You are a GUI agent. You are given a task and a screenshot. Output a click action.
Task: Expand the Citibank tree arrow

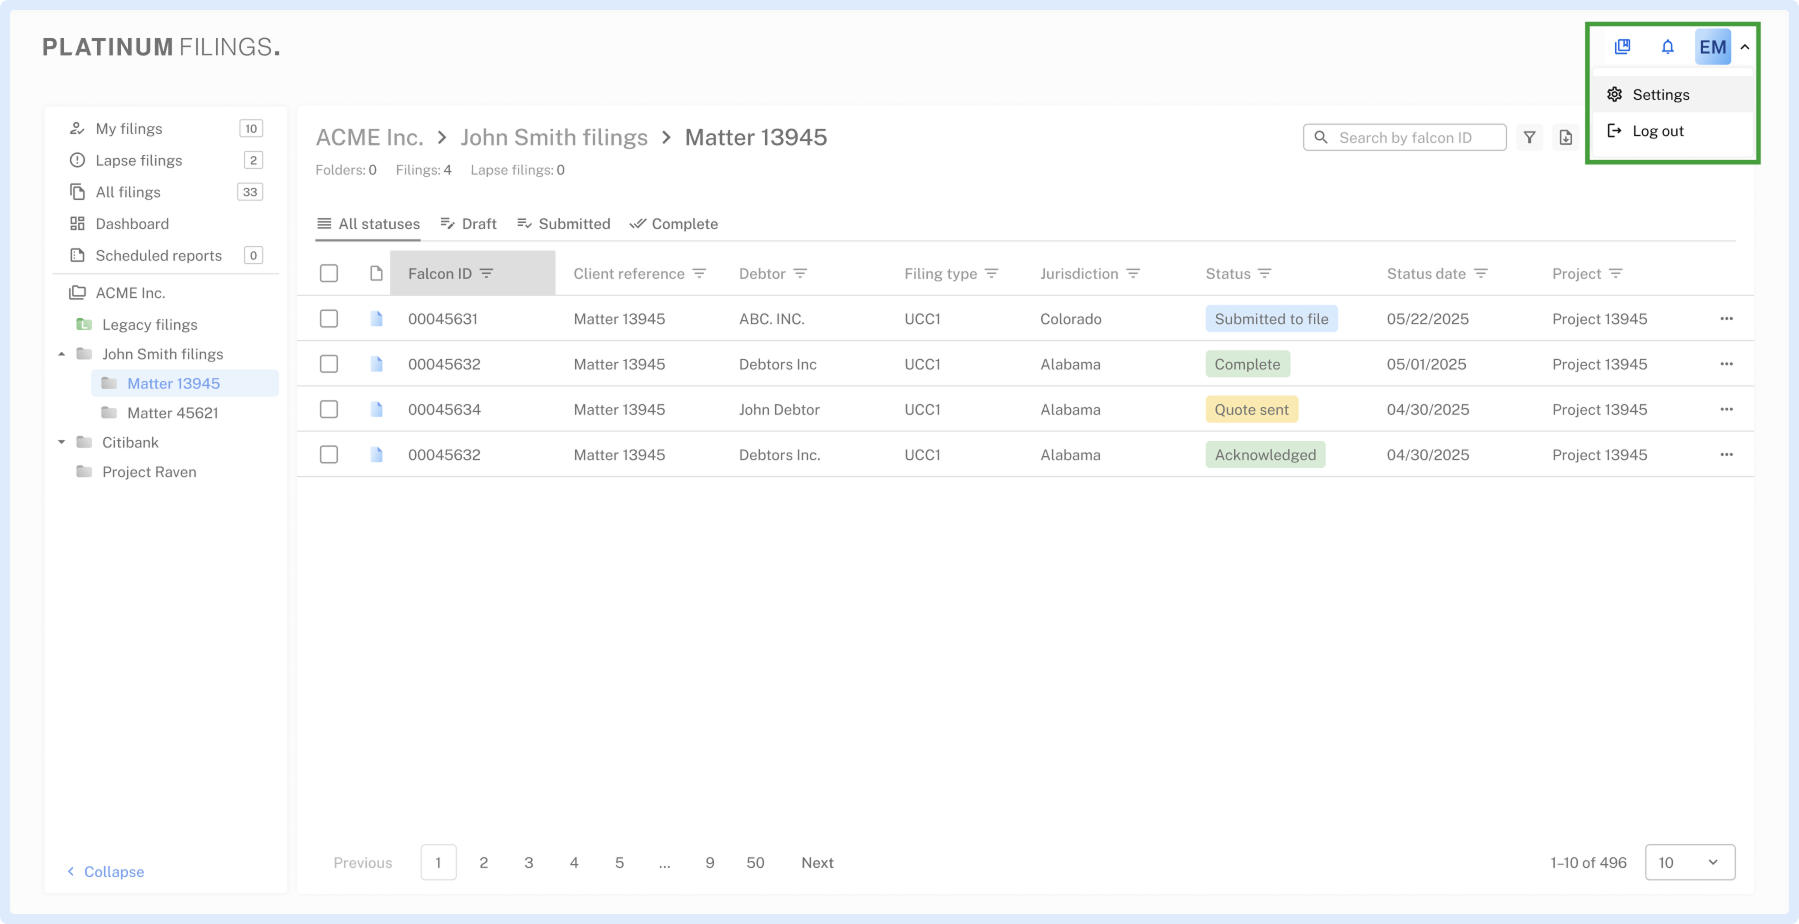click(62, 442)
